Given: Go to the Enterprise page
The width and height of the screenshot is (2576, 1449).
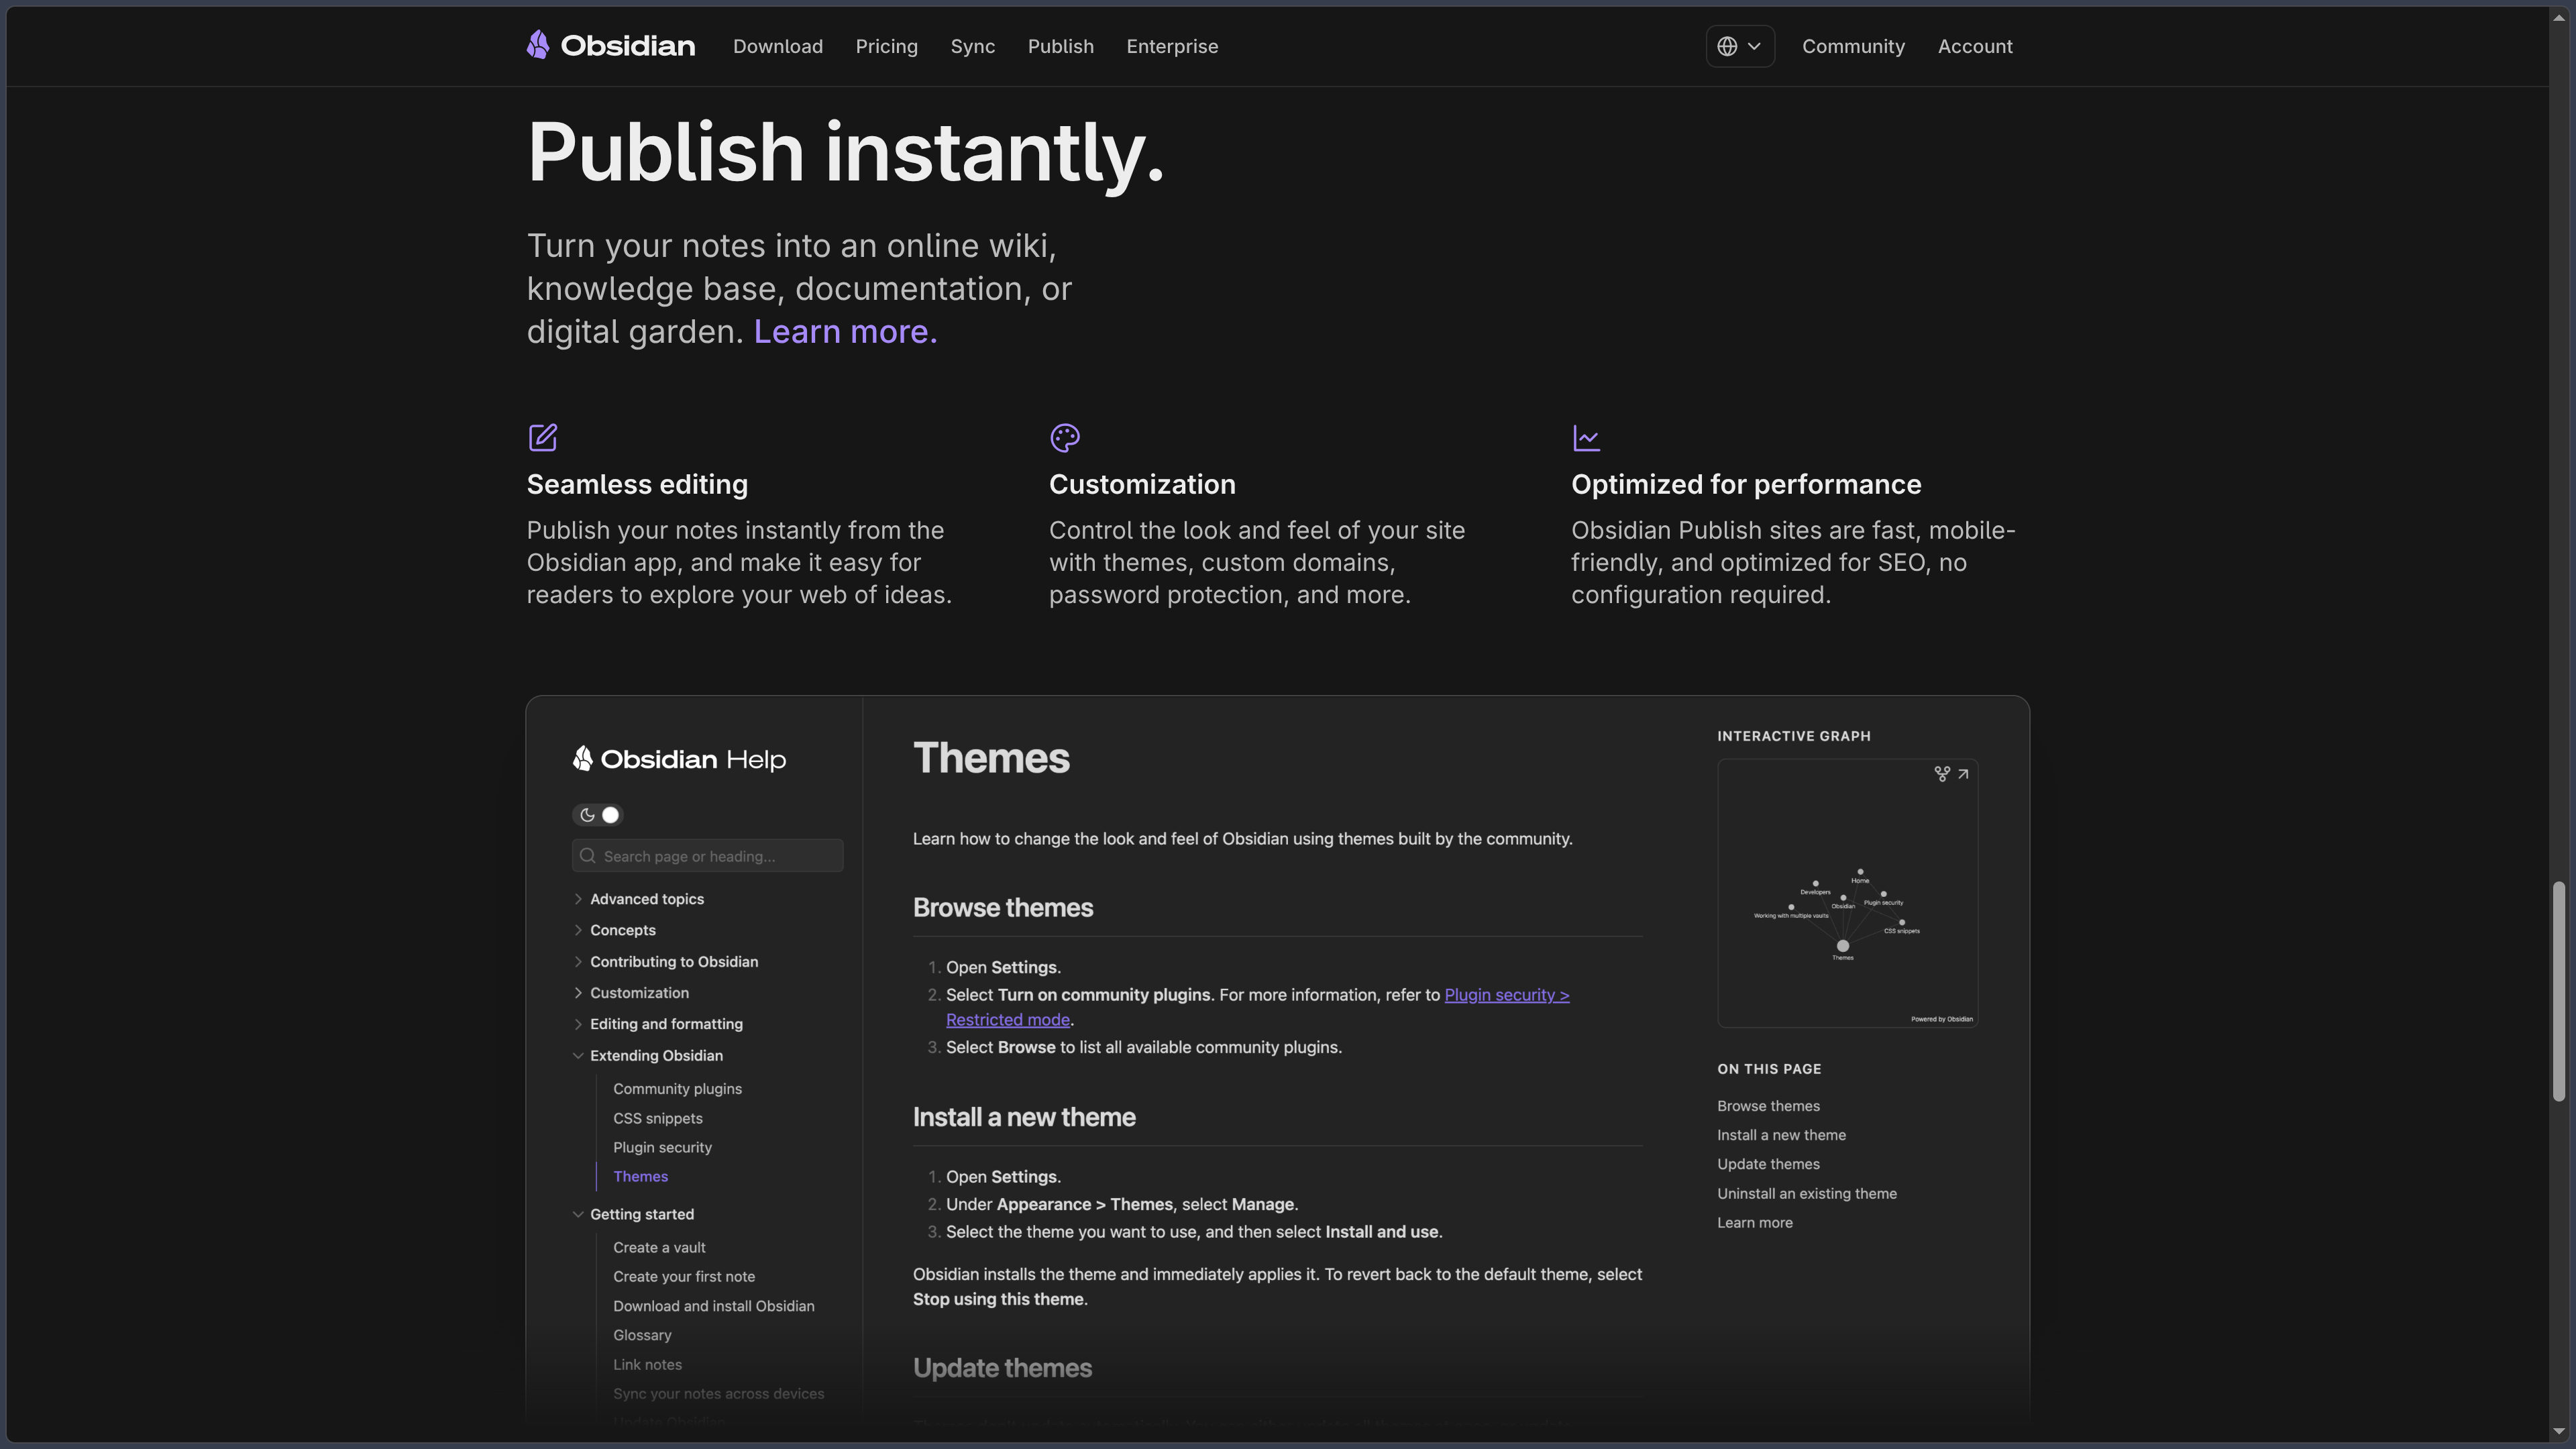Looking at the screenshot, I should pyautogui.click(x=1172, y=46).
